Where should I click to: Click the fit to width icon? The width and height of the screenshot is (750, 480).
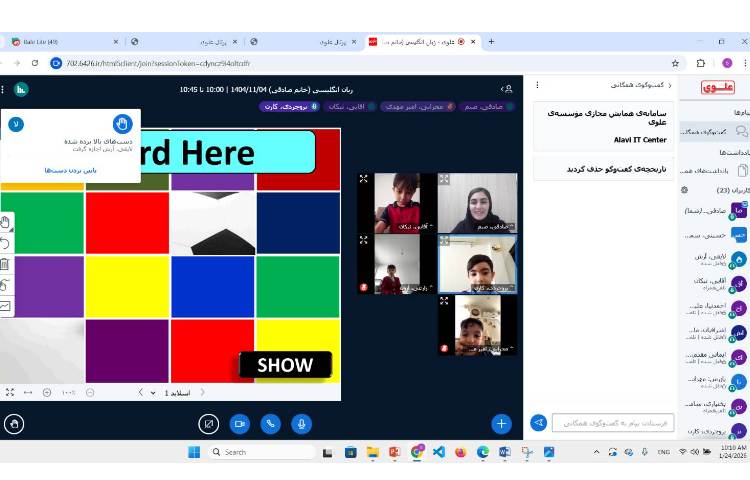point(28,393)
